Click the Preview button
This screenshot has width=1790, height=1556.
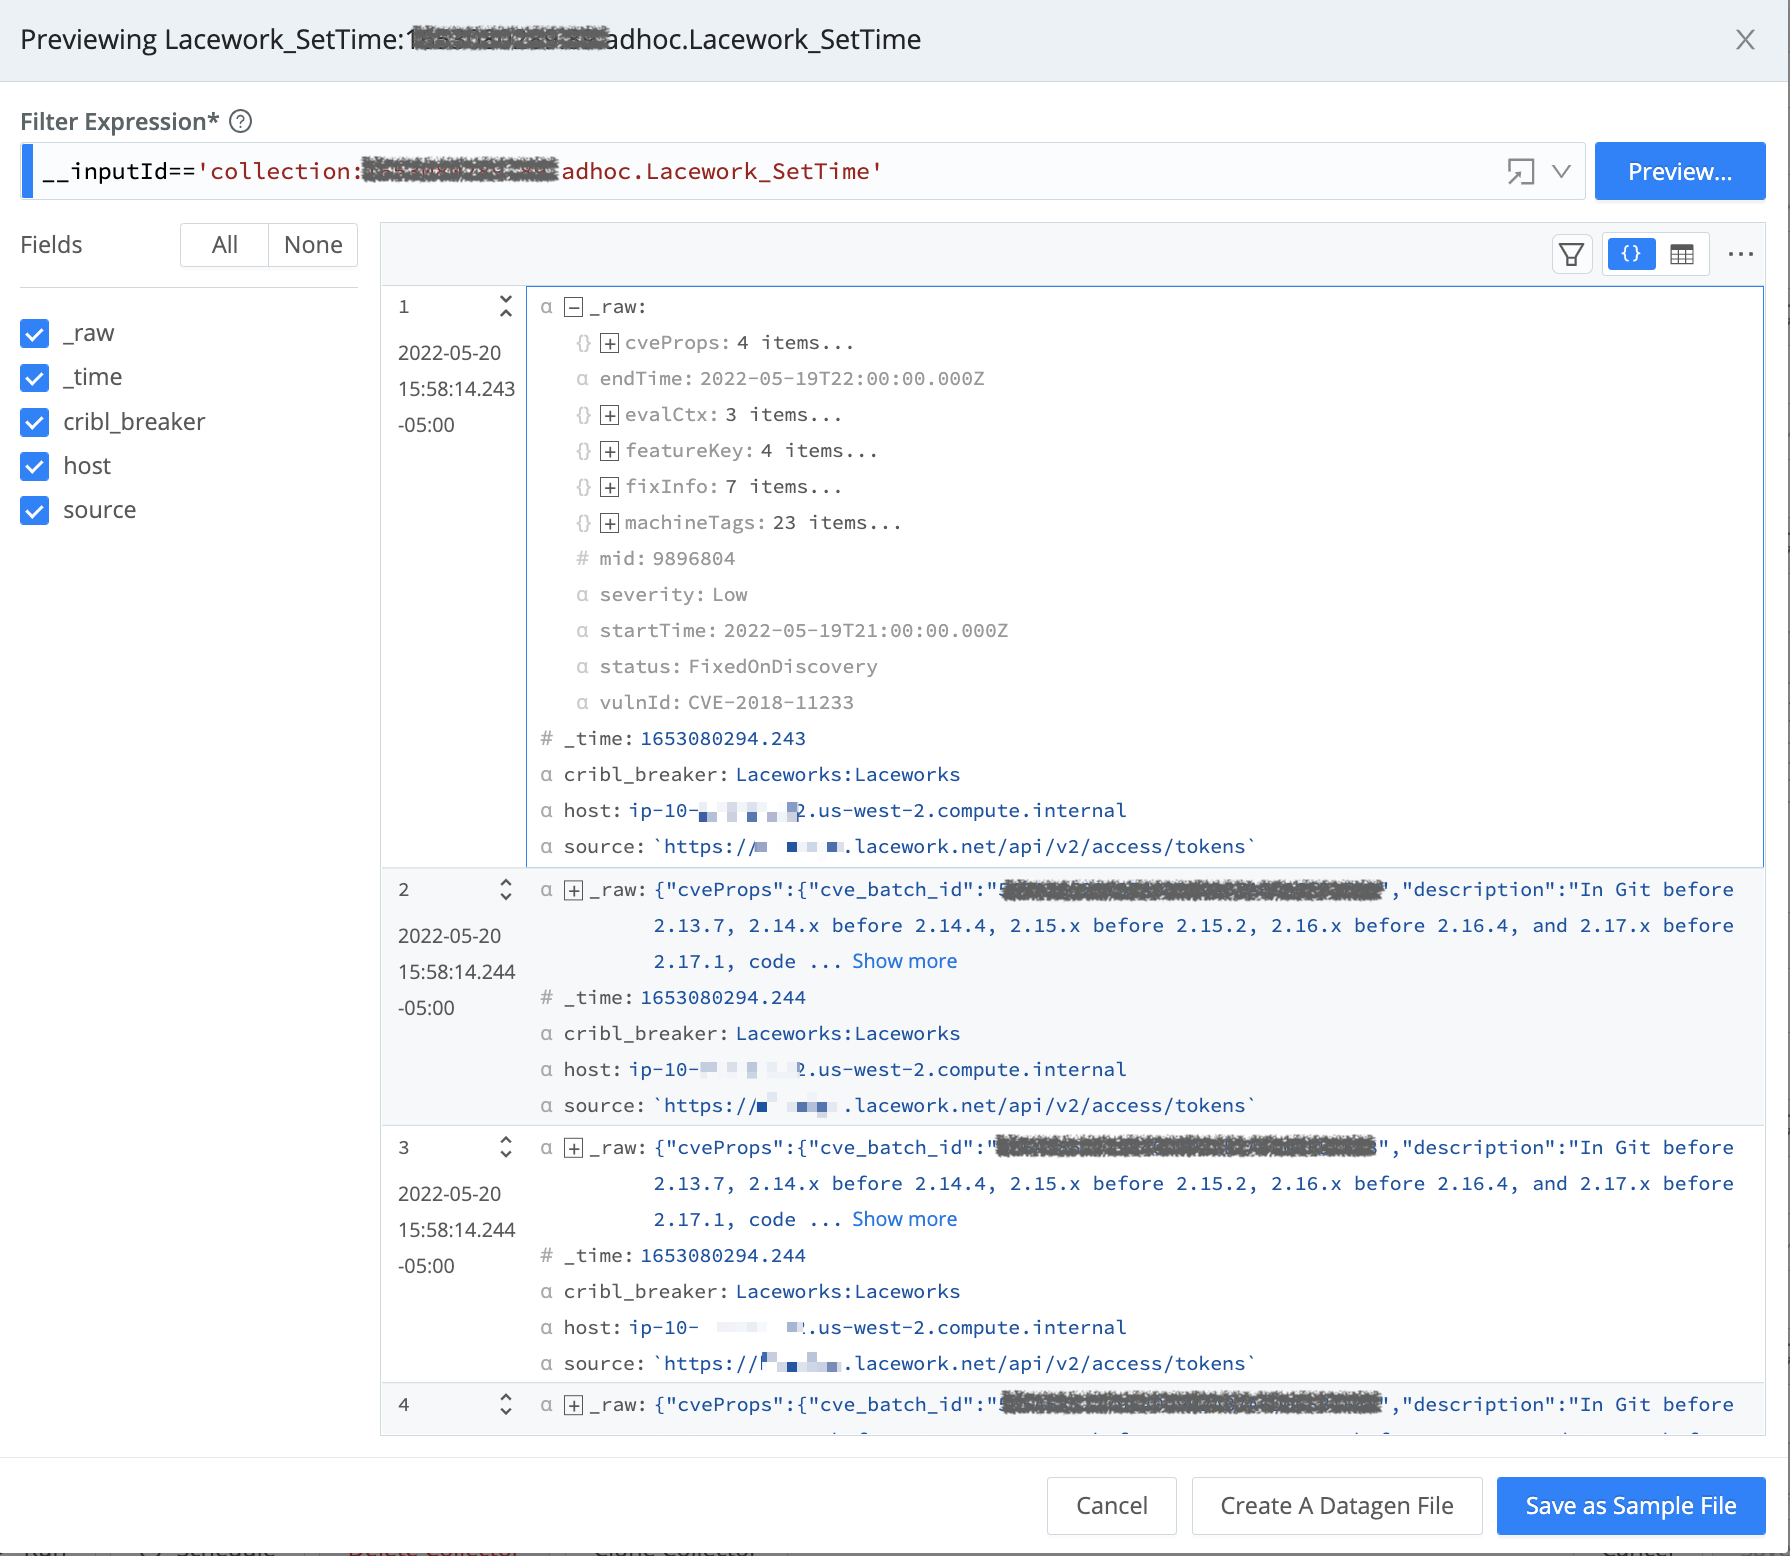(1679, 171)
